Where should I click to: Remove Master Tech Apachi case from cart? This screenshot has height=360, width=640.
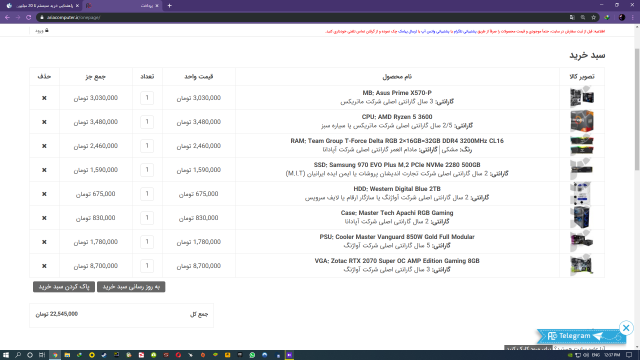pyautogui.click(x=44, y=218)
